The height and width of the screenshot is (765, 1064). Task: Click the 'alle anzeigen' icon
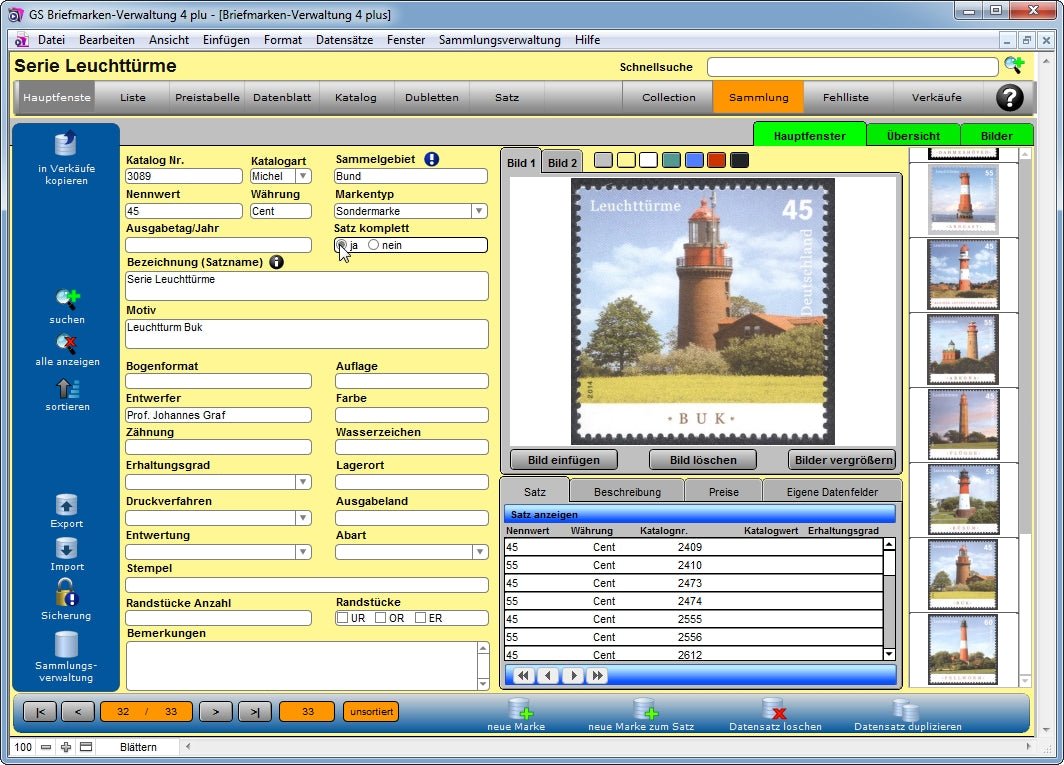point(67,344)
